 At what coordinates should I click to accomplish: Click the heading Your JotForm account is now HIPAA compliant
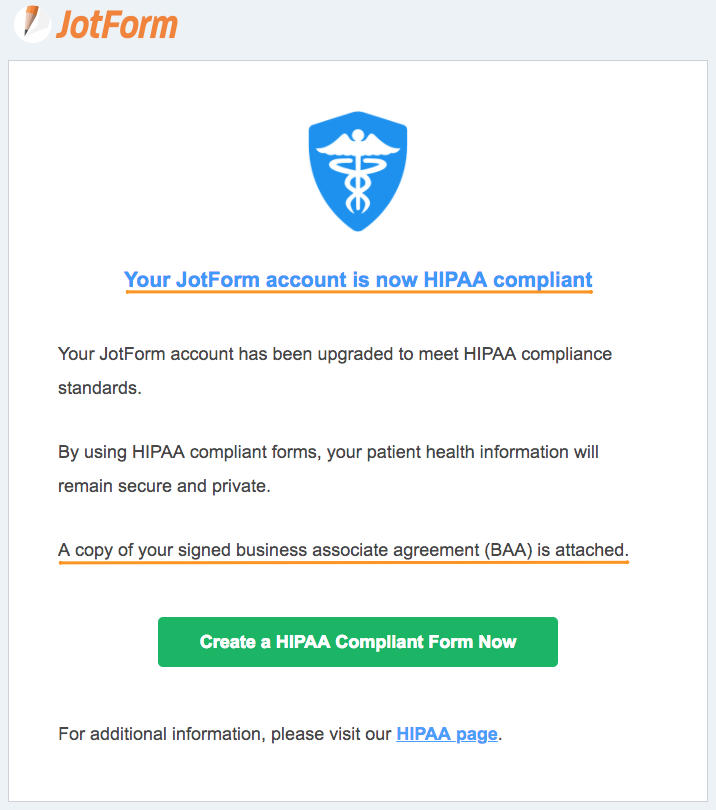357,279
